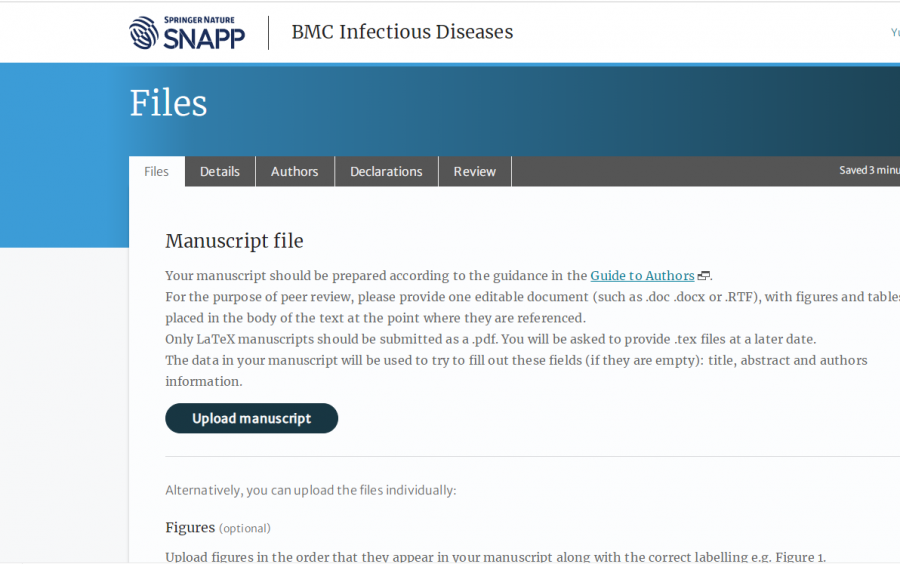
Task: Open the Review tab
Action: 474,172
